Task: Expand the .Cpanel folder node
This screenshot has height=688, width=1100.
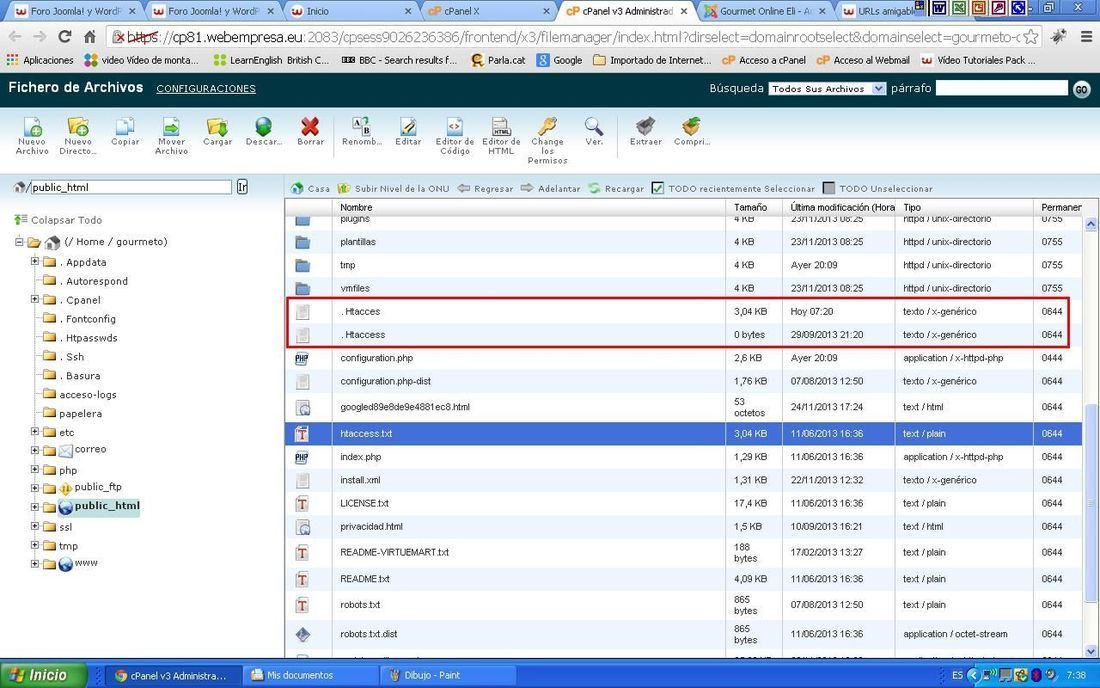Action: pyautogui.click(x=34, y=299)
